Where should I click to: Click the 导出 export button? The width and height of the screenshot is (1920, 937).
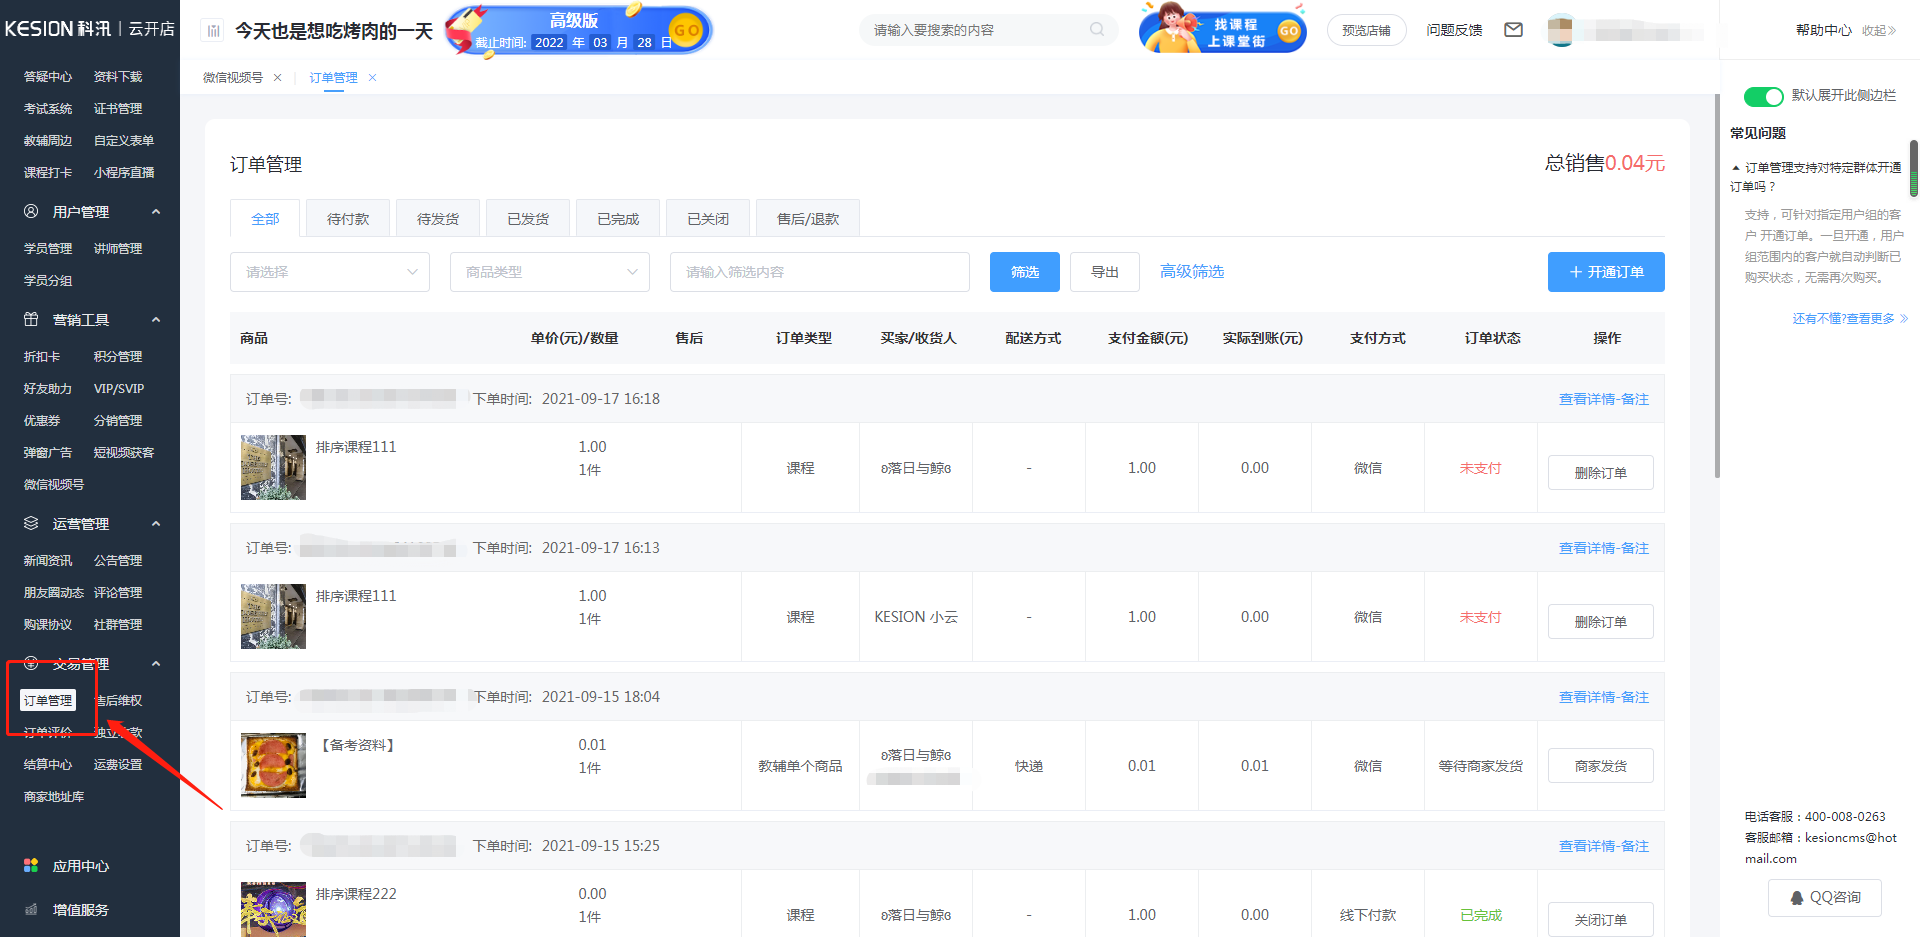[x=1105, y=272]
